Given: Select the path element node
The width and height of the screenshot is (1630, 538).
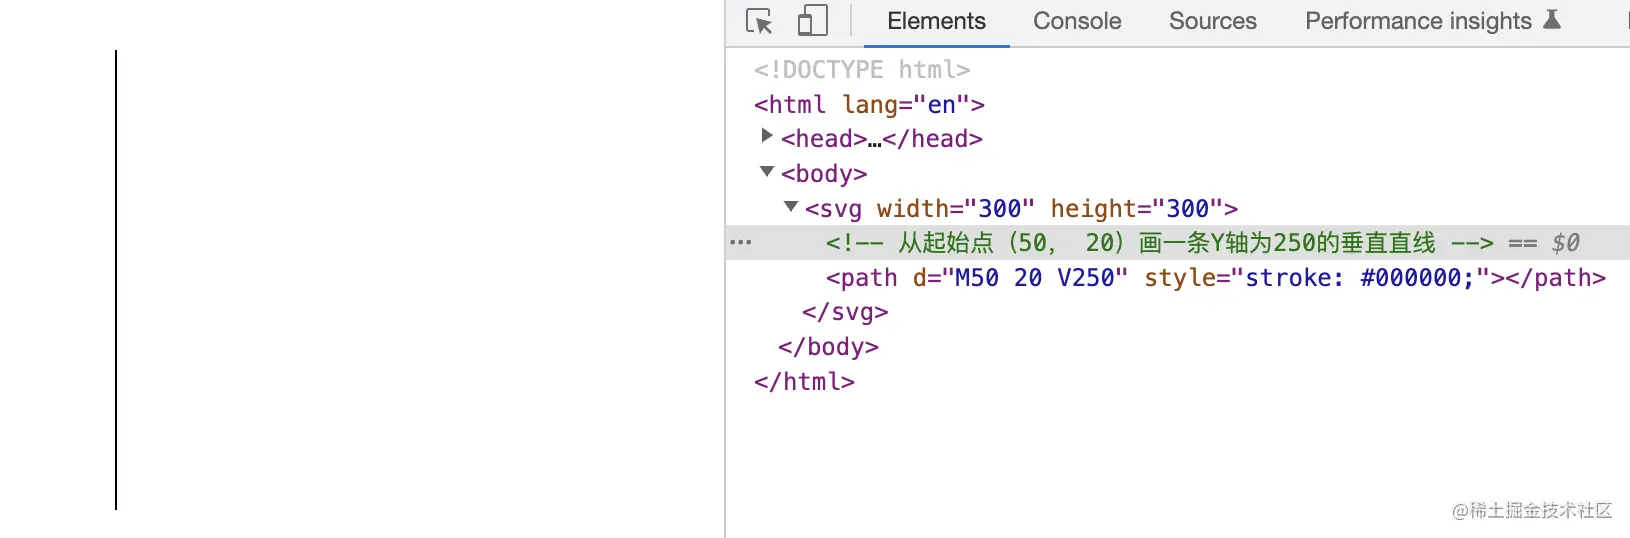Looking at the screenshot, I should pos(861,278).
